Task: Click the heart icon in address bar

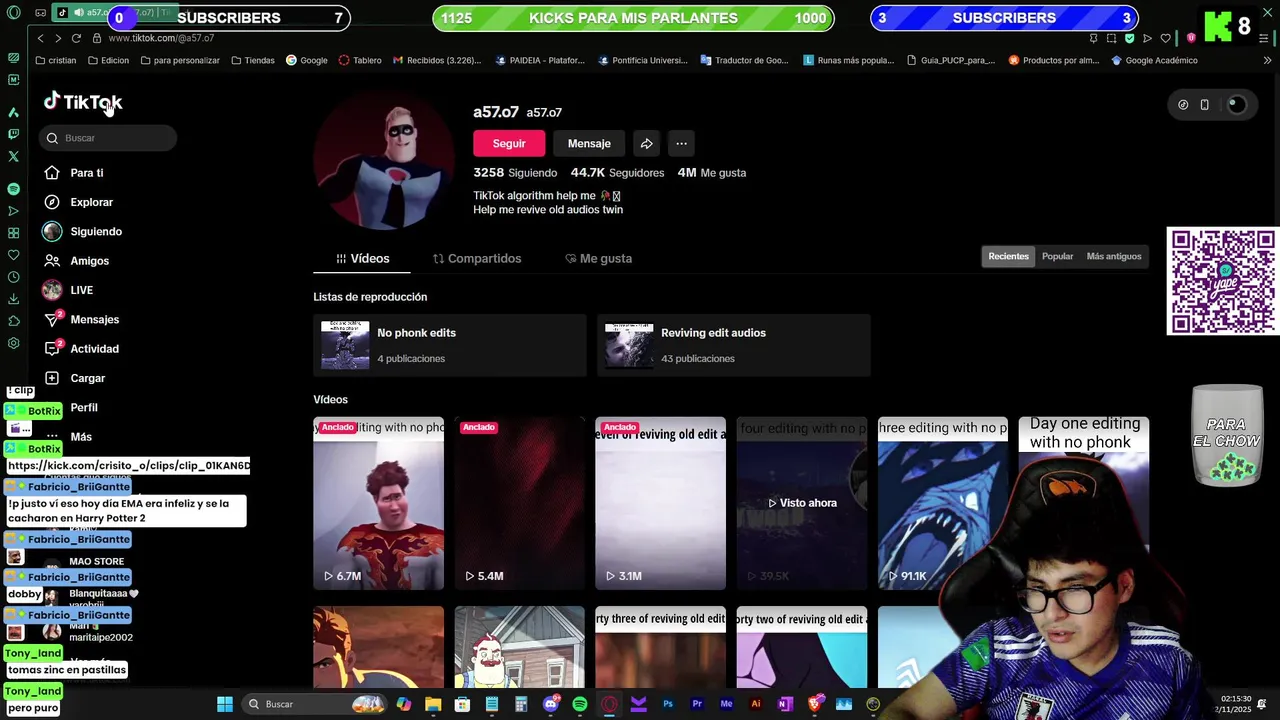Action: [1165, 38]
